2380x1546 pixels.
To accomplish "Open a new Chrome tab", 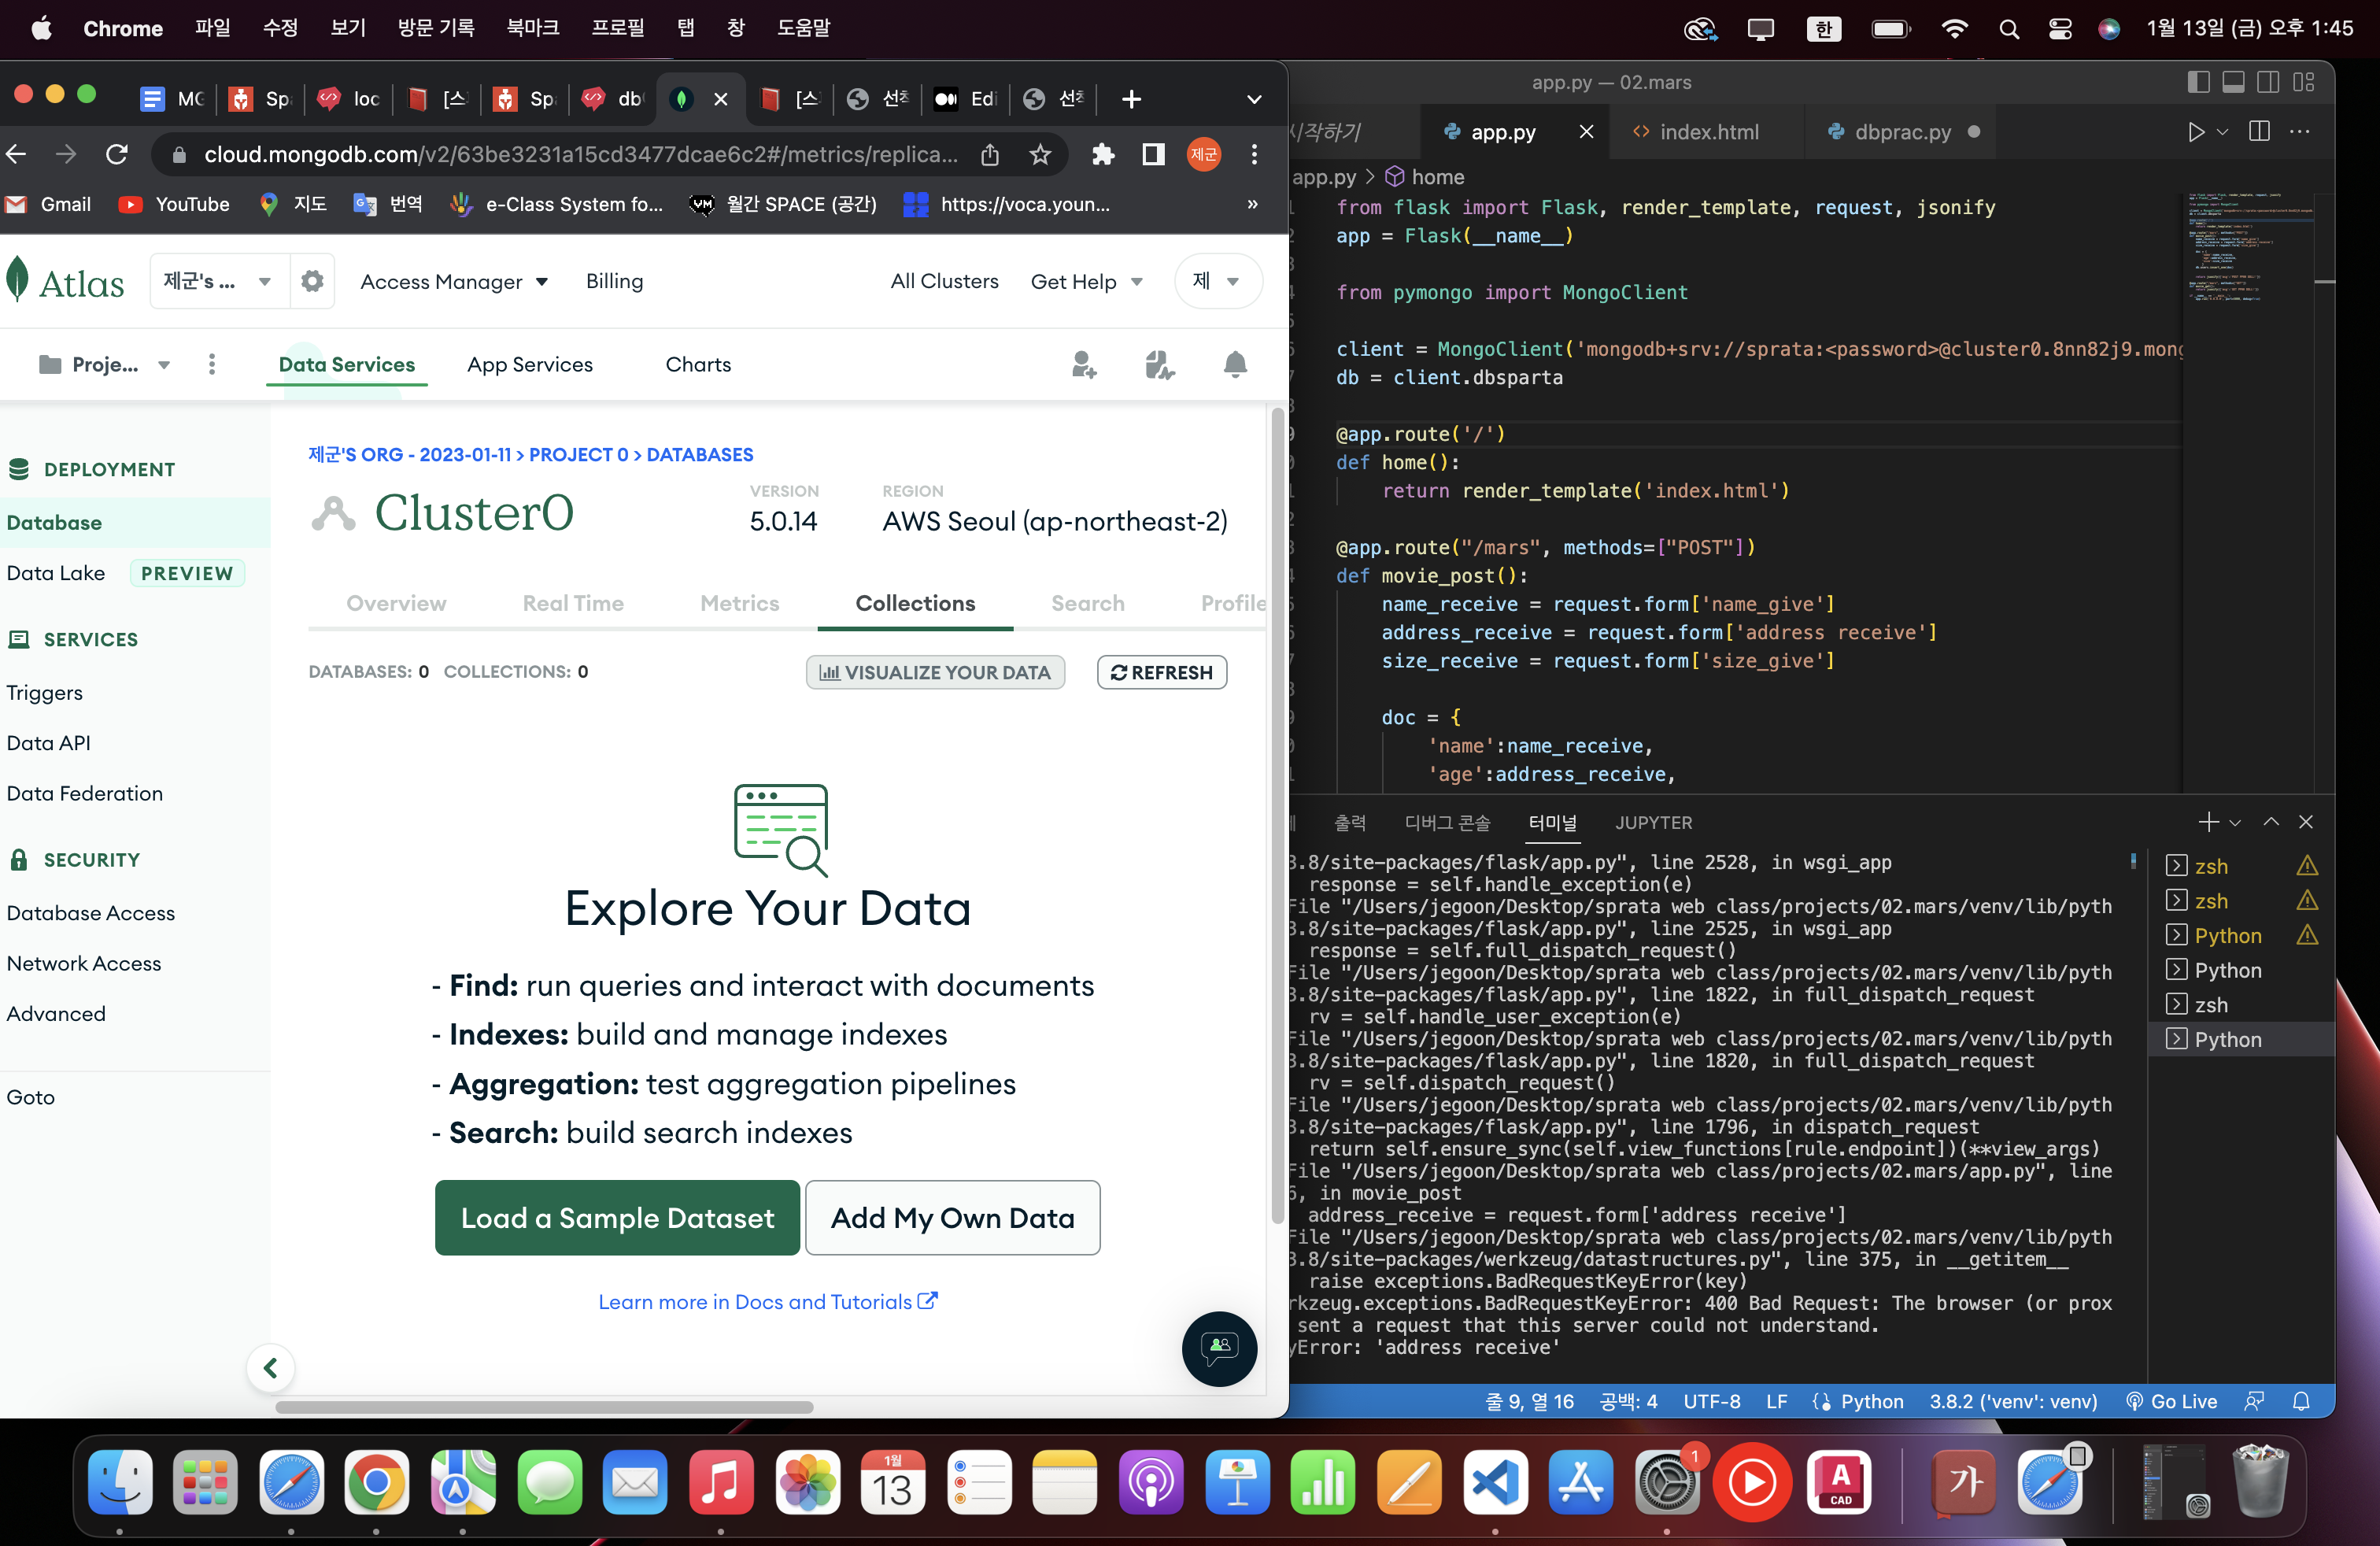I will coord(1131,99).
